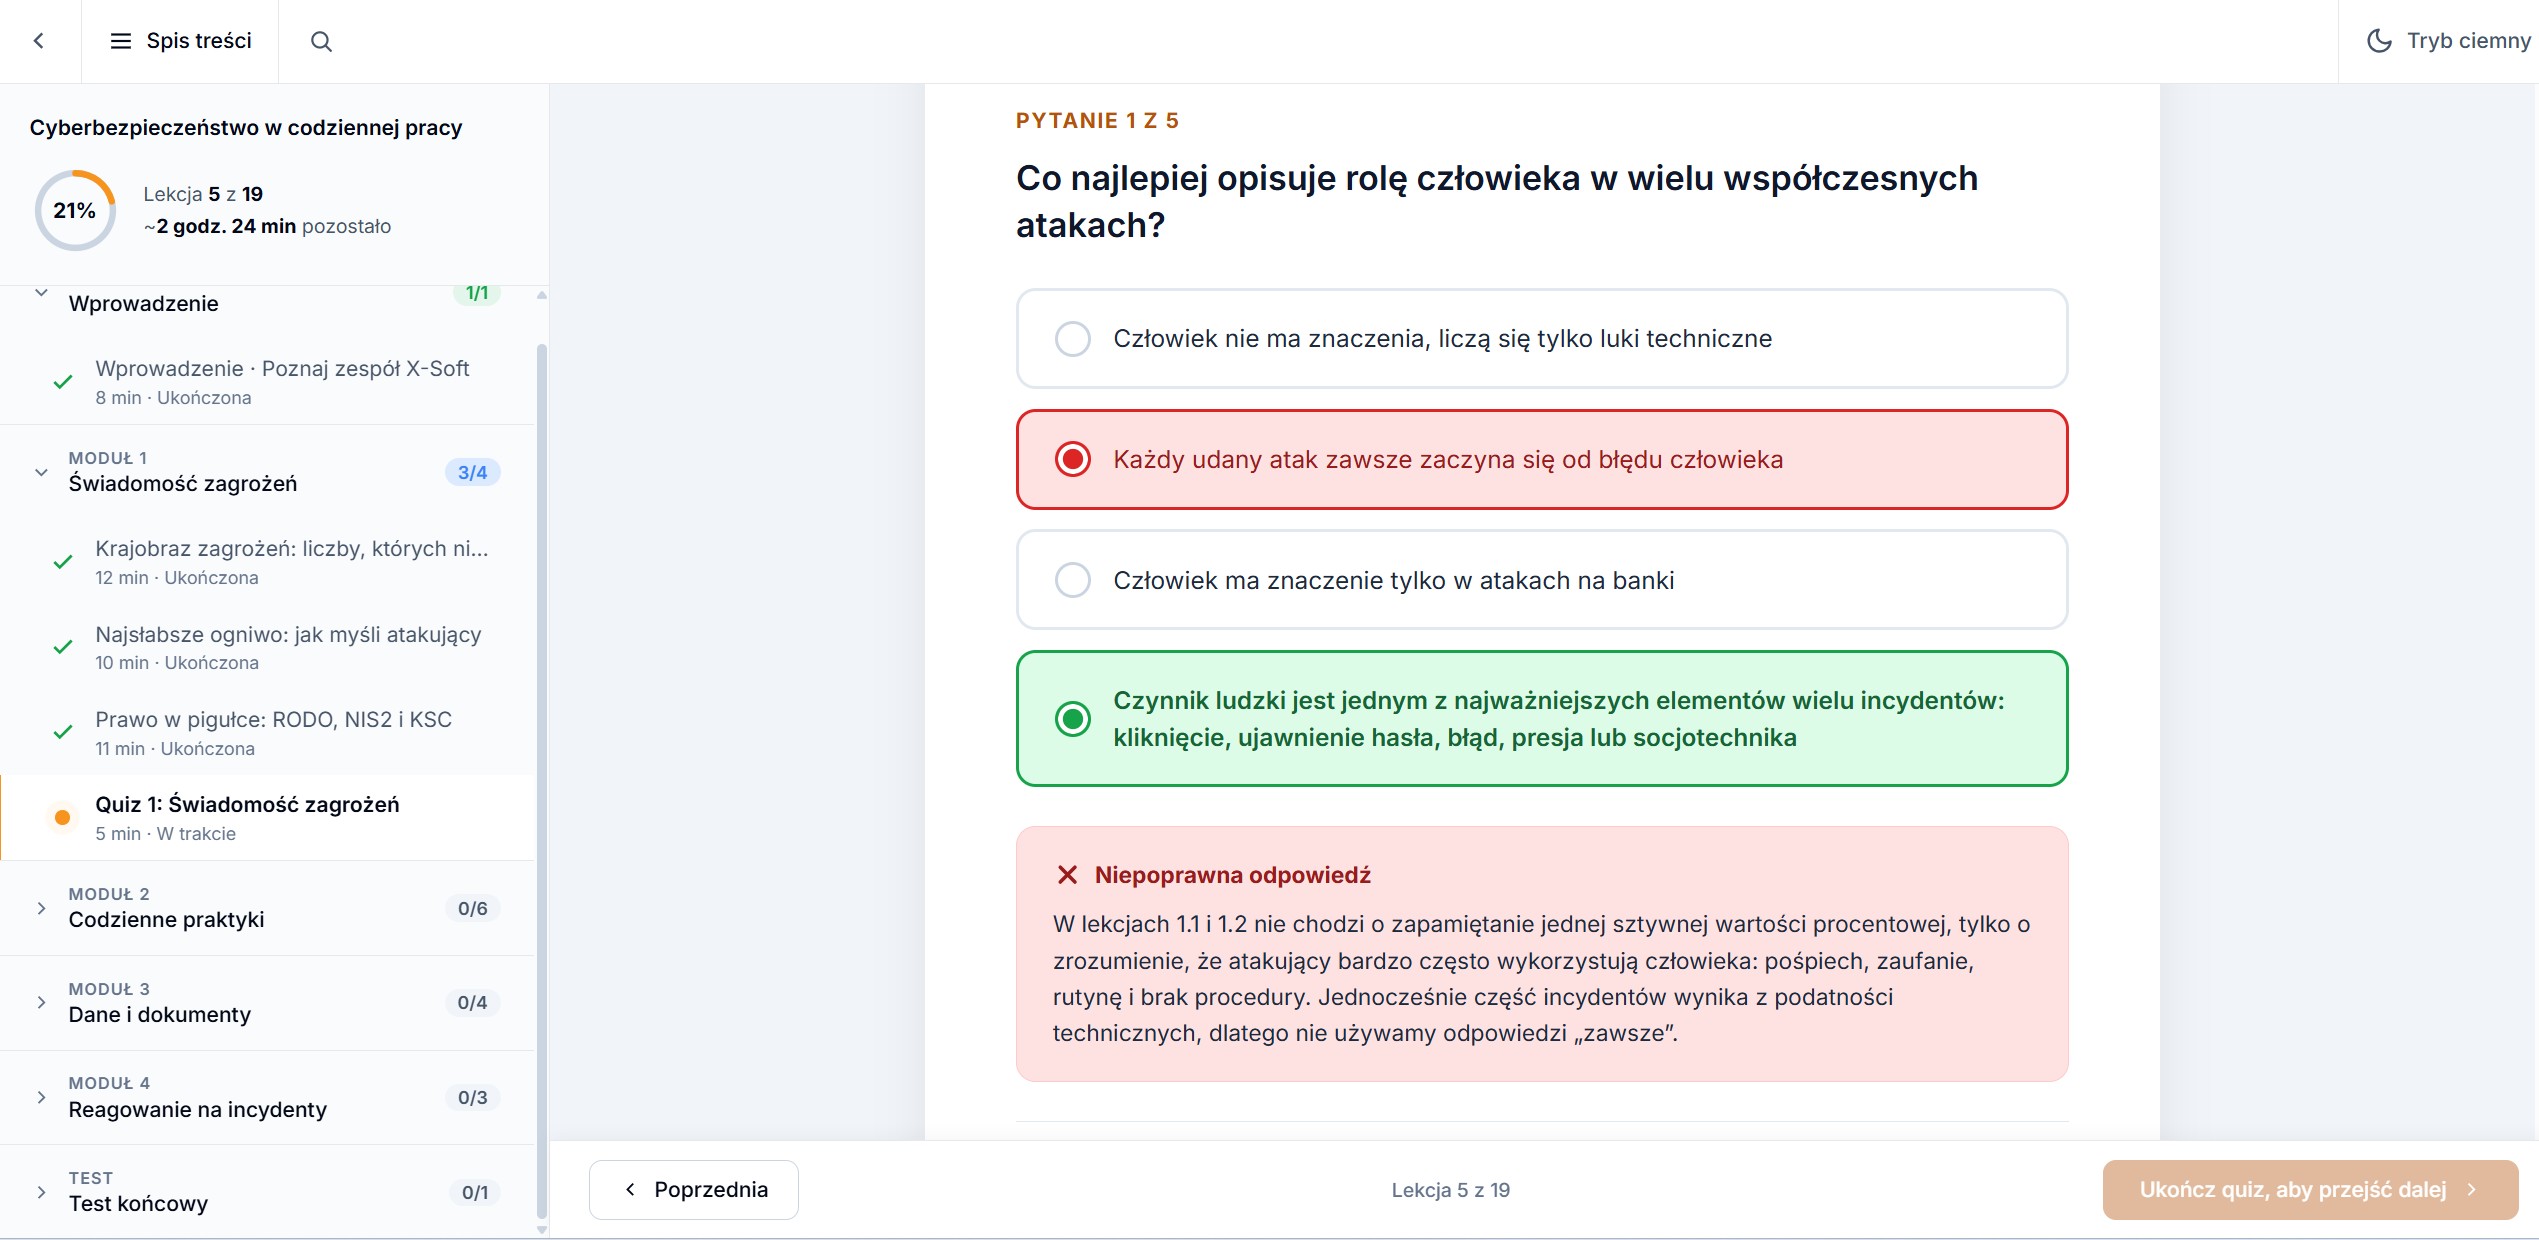Click the sidebar vertical scrollbar
Image resolution: width=2539 pixels, height=1240 pixels.
point(542,780)
